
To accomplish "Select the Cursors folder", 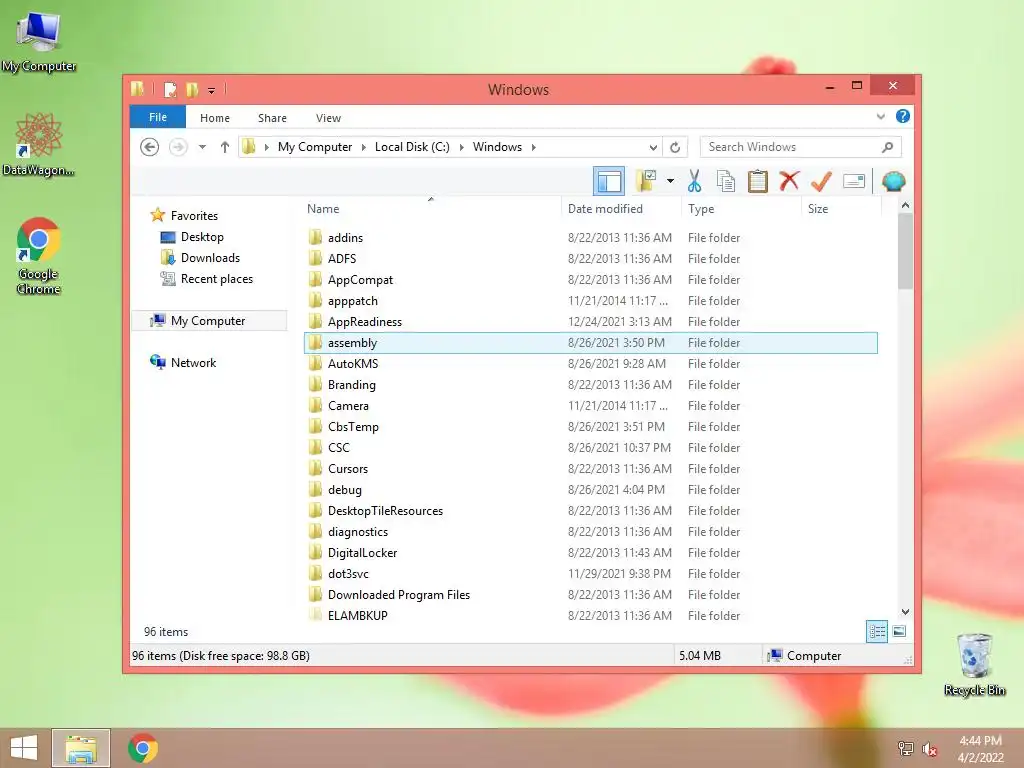I will coord(348,469).
